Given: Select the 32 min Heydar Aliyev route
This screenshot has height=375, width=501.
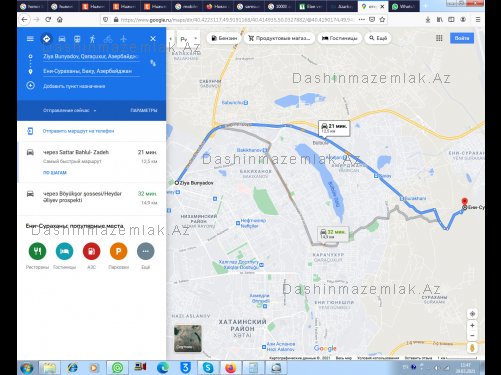Looking at the screenshot, I should (x=92, y=198).
